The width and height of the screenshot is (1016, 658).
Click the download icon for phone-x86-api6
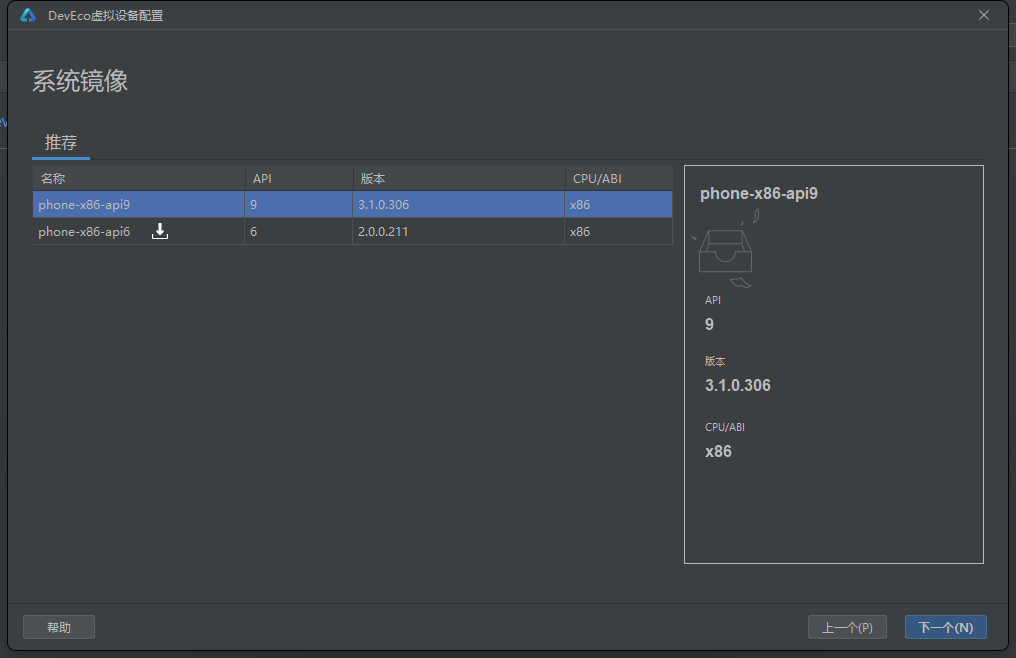click(x=160, y=231)
